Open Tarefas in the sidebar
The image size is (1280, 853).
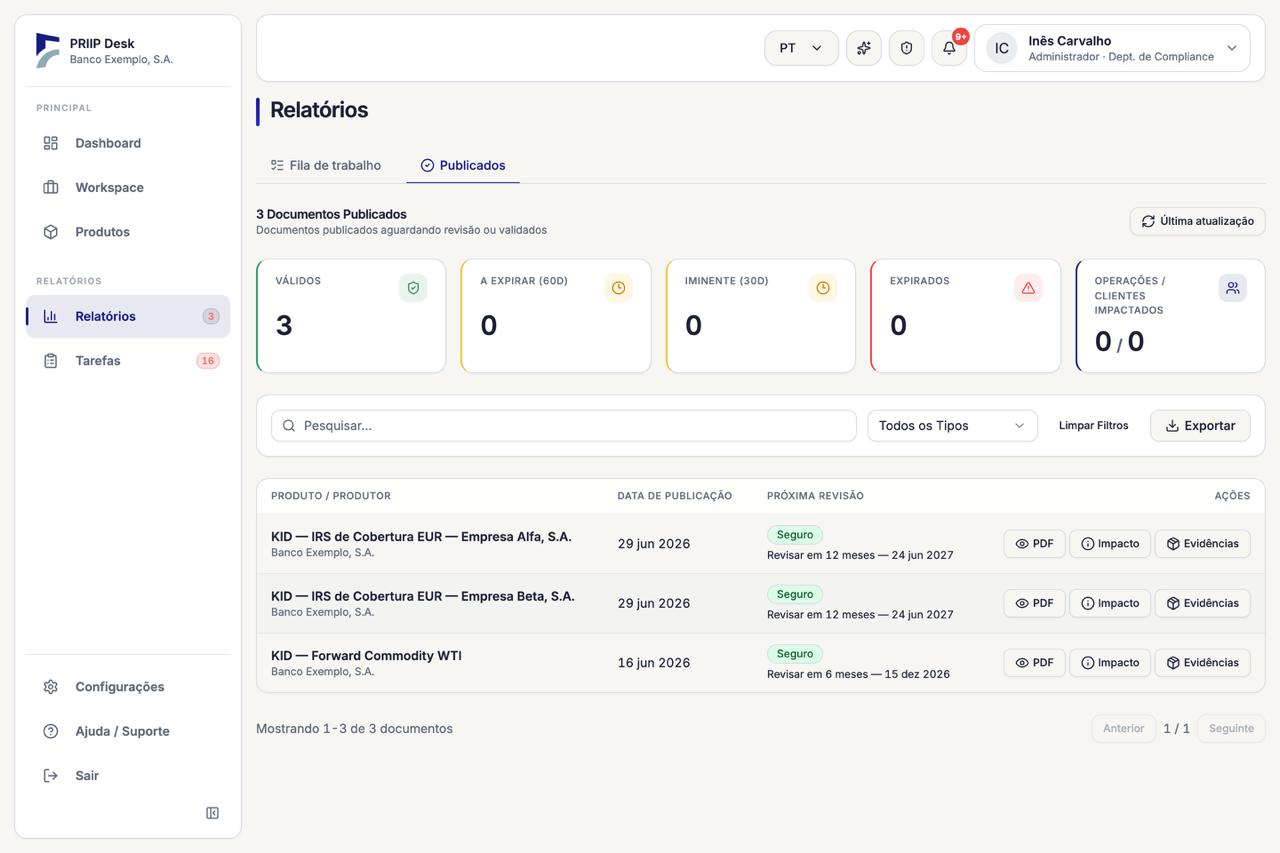tap(128, 361)
